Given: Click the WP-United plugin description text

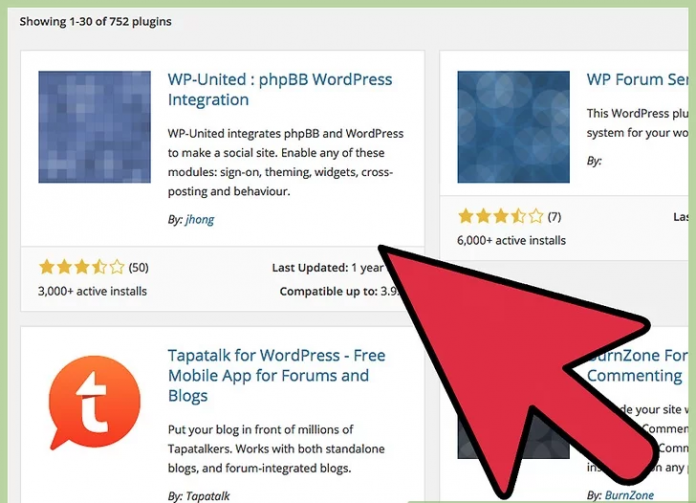Looking at the screenshot, I should (285, 162).
